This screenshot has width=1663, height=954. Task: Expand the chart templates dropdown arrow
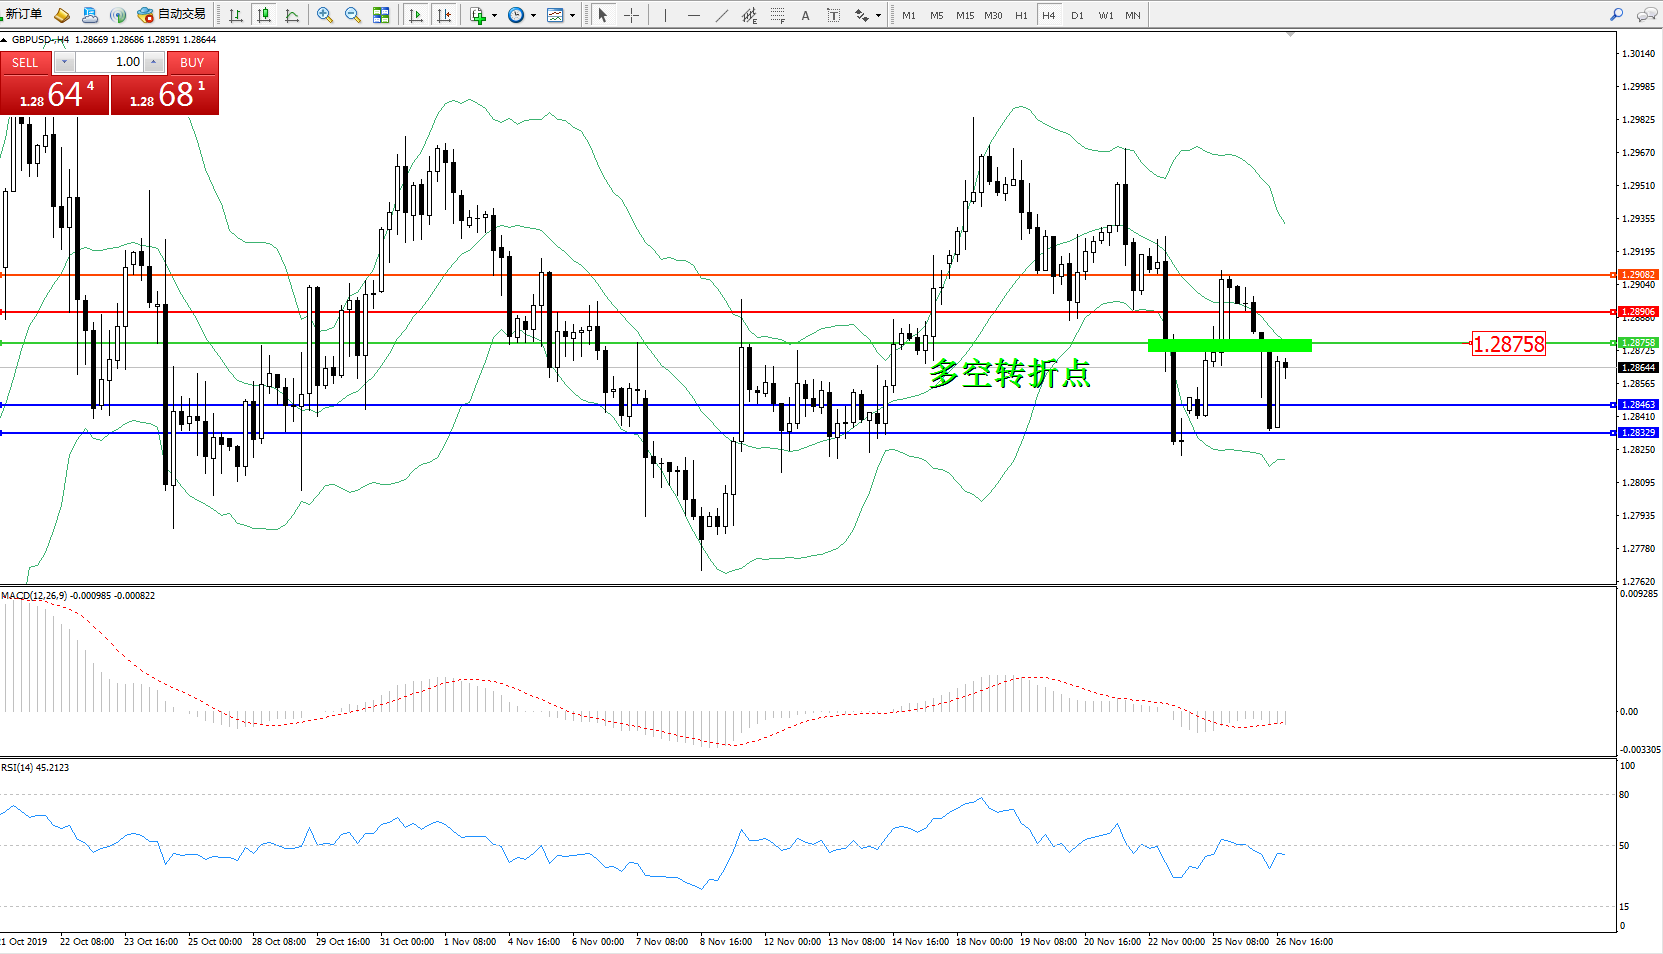click(x=572, y=15)
